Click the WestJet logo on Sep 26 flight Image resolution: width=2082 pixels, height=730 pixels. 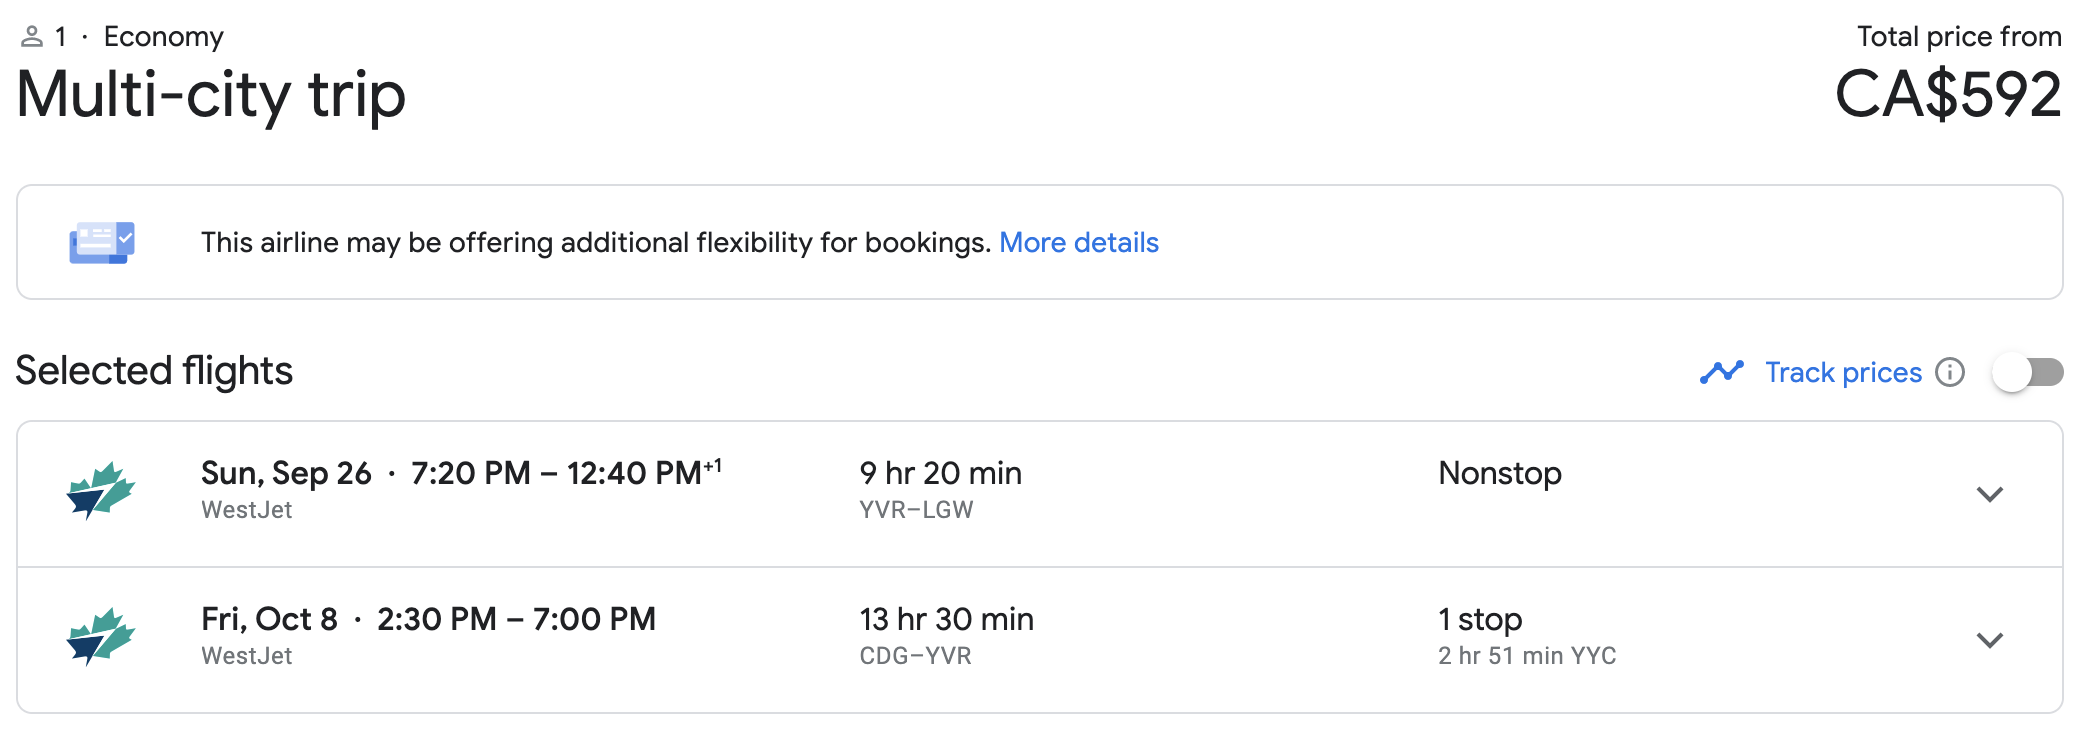tap(101, 490)
